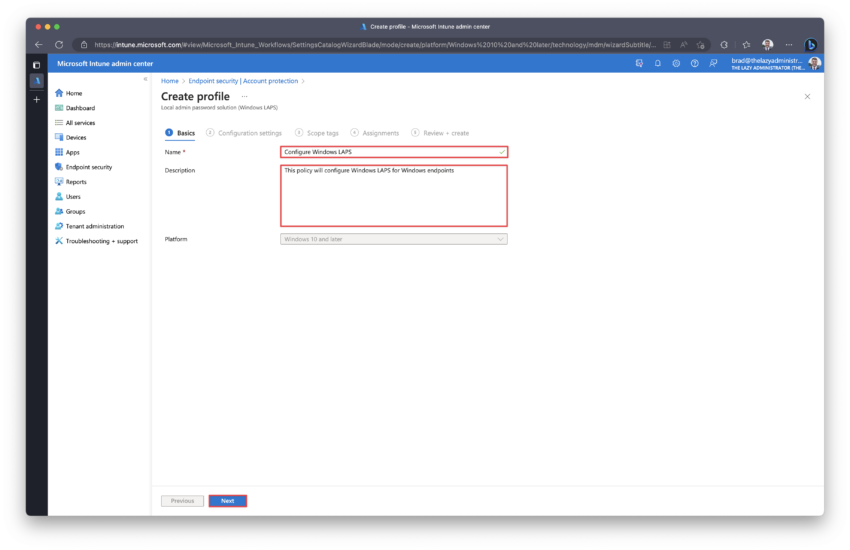Select the Basics step tab
The image size is (850, 550).
180,133
